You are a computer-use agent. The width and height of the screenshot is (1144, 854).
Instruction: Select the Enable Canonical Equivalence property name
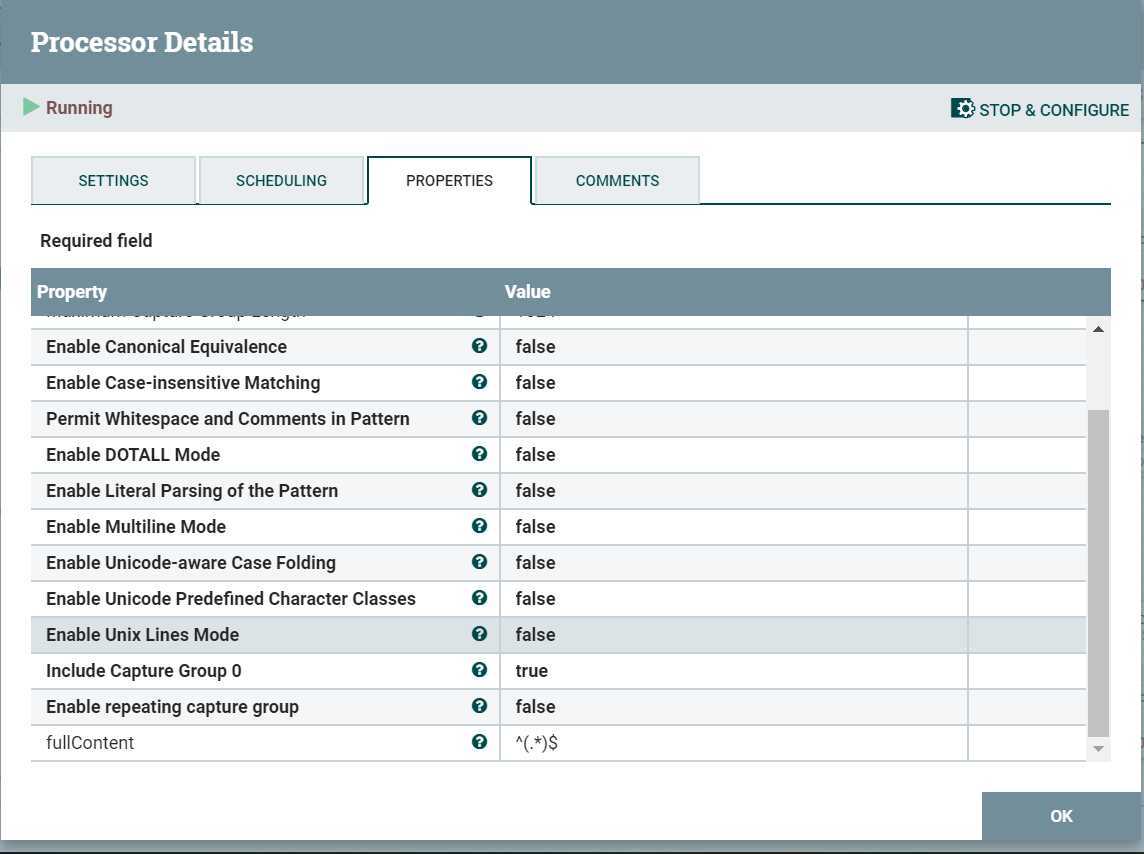tap(166, 346)
